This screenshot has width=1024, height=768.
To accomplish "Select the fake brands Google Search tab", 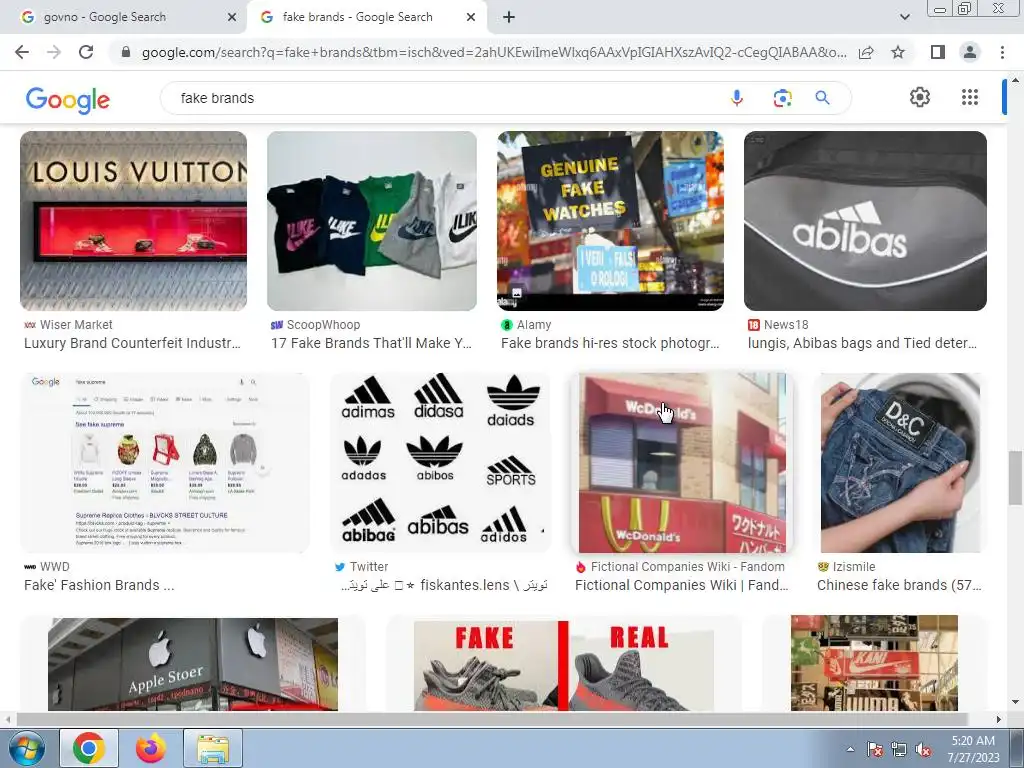I will click(366, 17).
